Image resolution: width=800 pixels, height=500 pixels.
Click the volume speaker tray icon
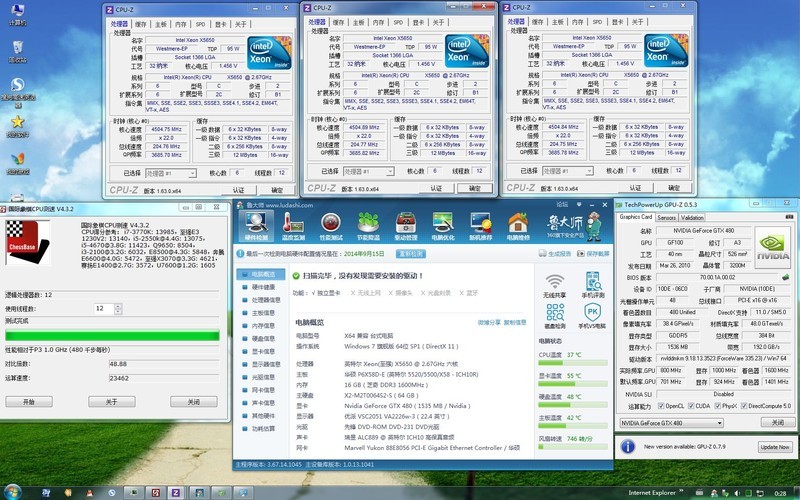tap(738, 493)
